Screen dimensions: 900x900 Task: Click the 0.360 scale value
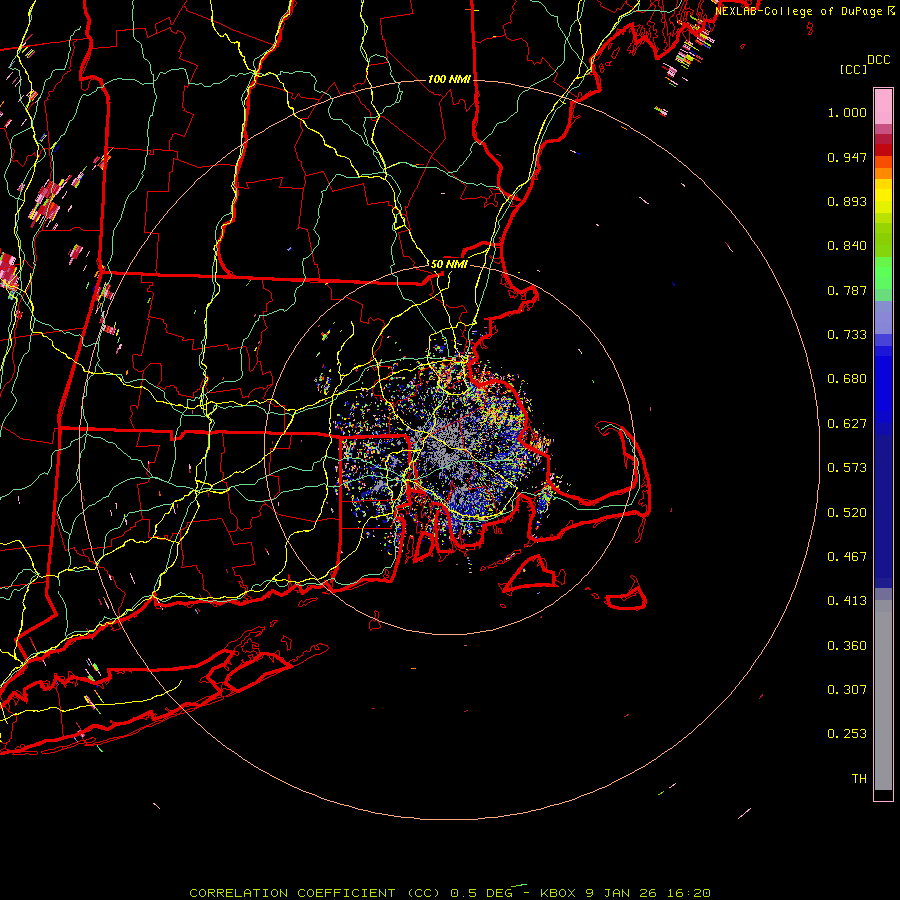(x=847, y=646)
